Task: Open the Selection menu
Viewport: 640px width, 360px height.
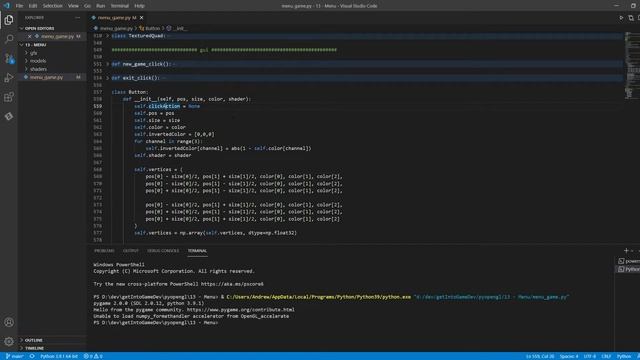Action: pyautogui.click(x=53, y=6)
